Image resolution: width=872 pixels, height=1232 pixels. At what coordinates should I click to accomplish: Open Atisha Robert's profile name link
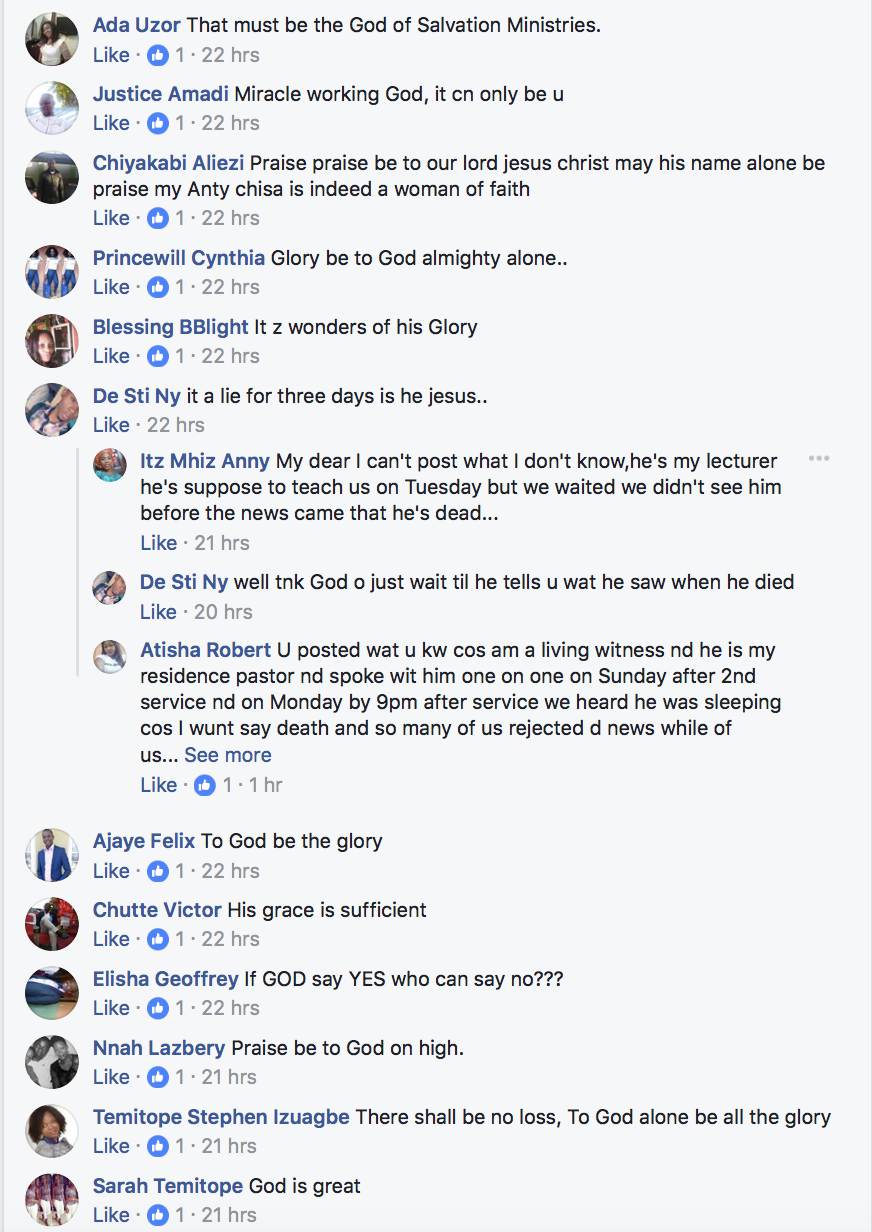206,650
